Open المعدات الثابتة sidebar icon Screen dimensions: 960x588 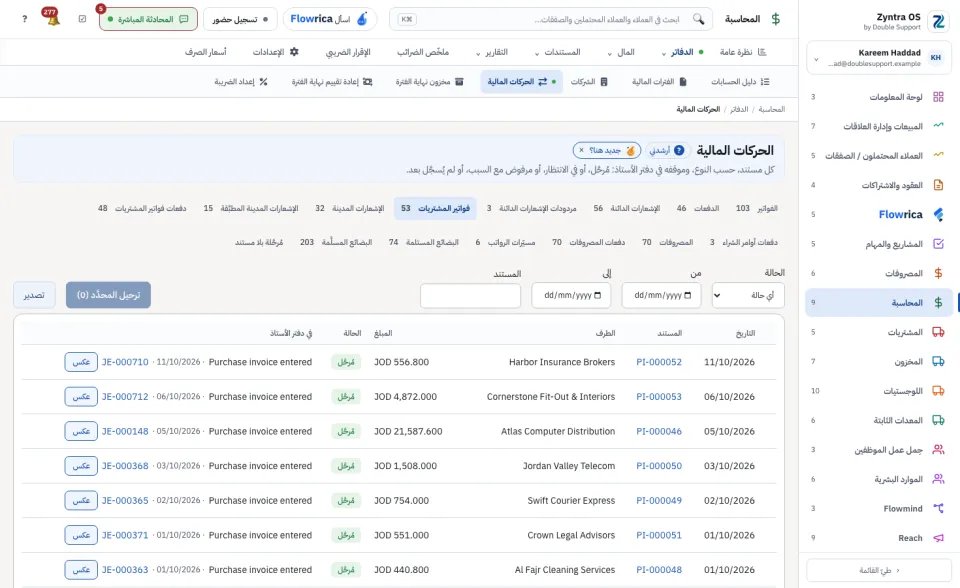coord(938,420)
